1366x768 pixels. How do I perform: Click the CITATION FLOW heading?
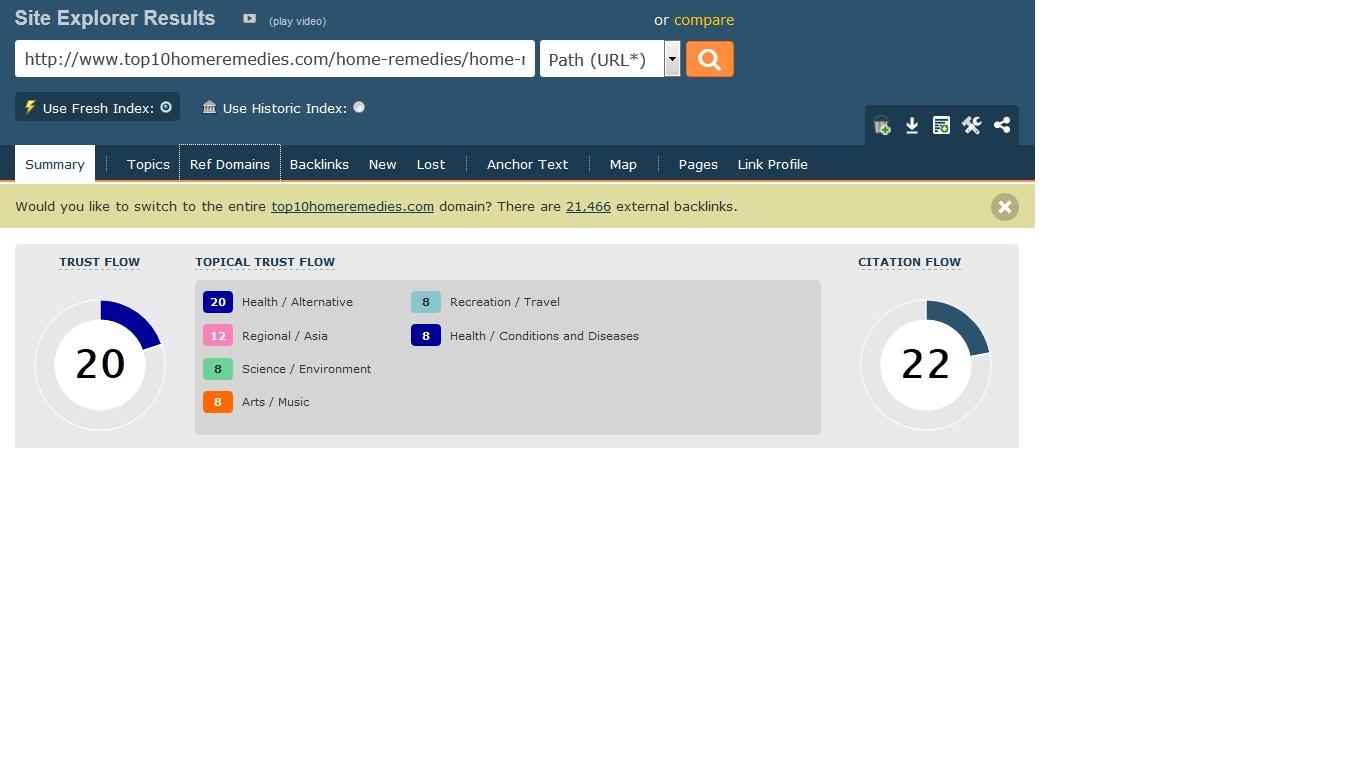[909, 262]
